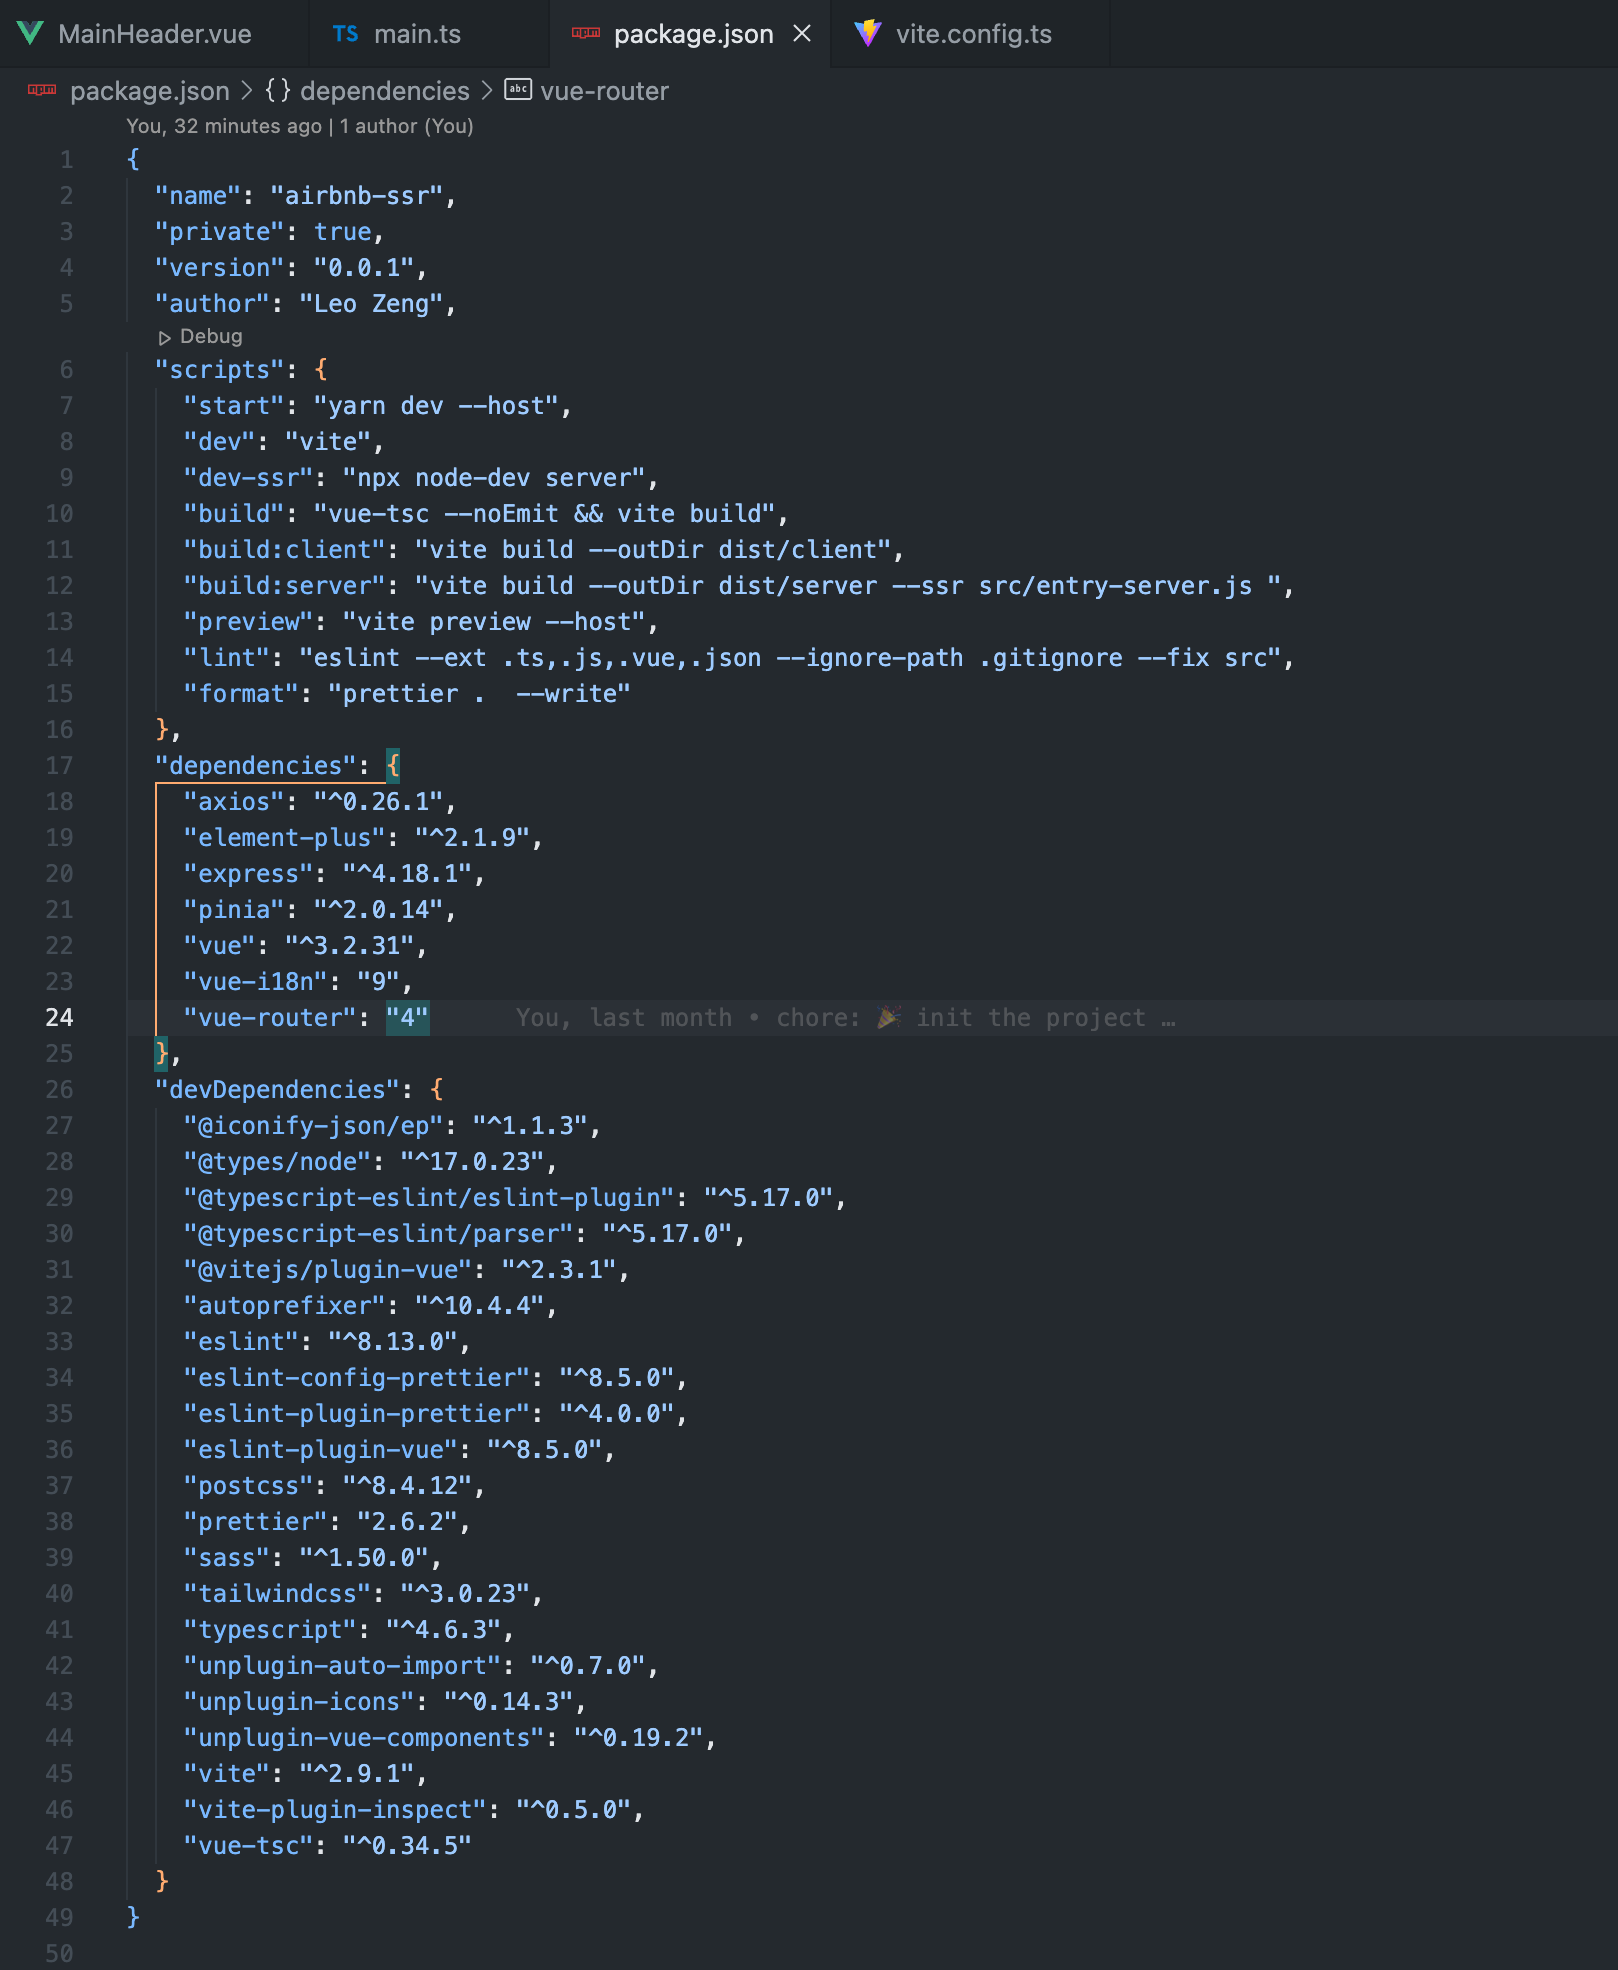The height and width of the screenshot is (1970, 1618).
Task: Select the highlighted "4" version value
Action: click(x=407, y=1017)
